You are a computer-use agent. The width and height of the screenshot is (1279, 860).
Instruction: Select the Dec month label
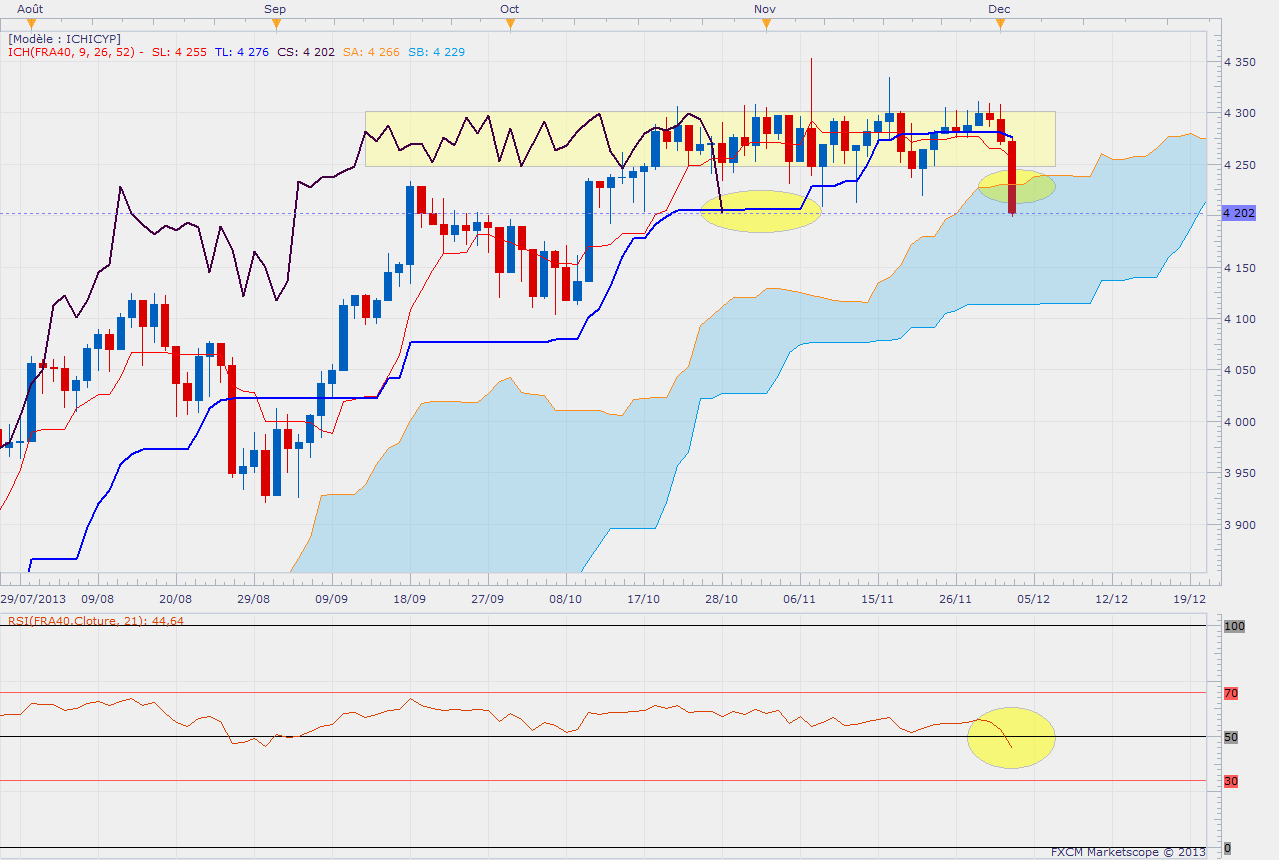(999, 9)
